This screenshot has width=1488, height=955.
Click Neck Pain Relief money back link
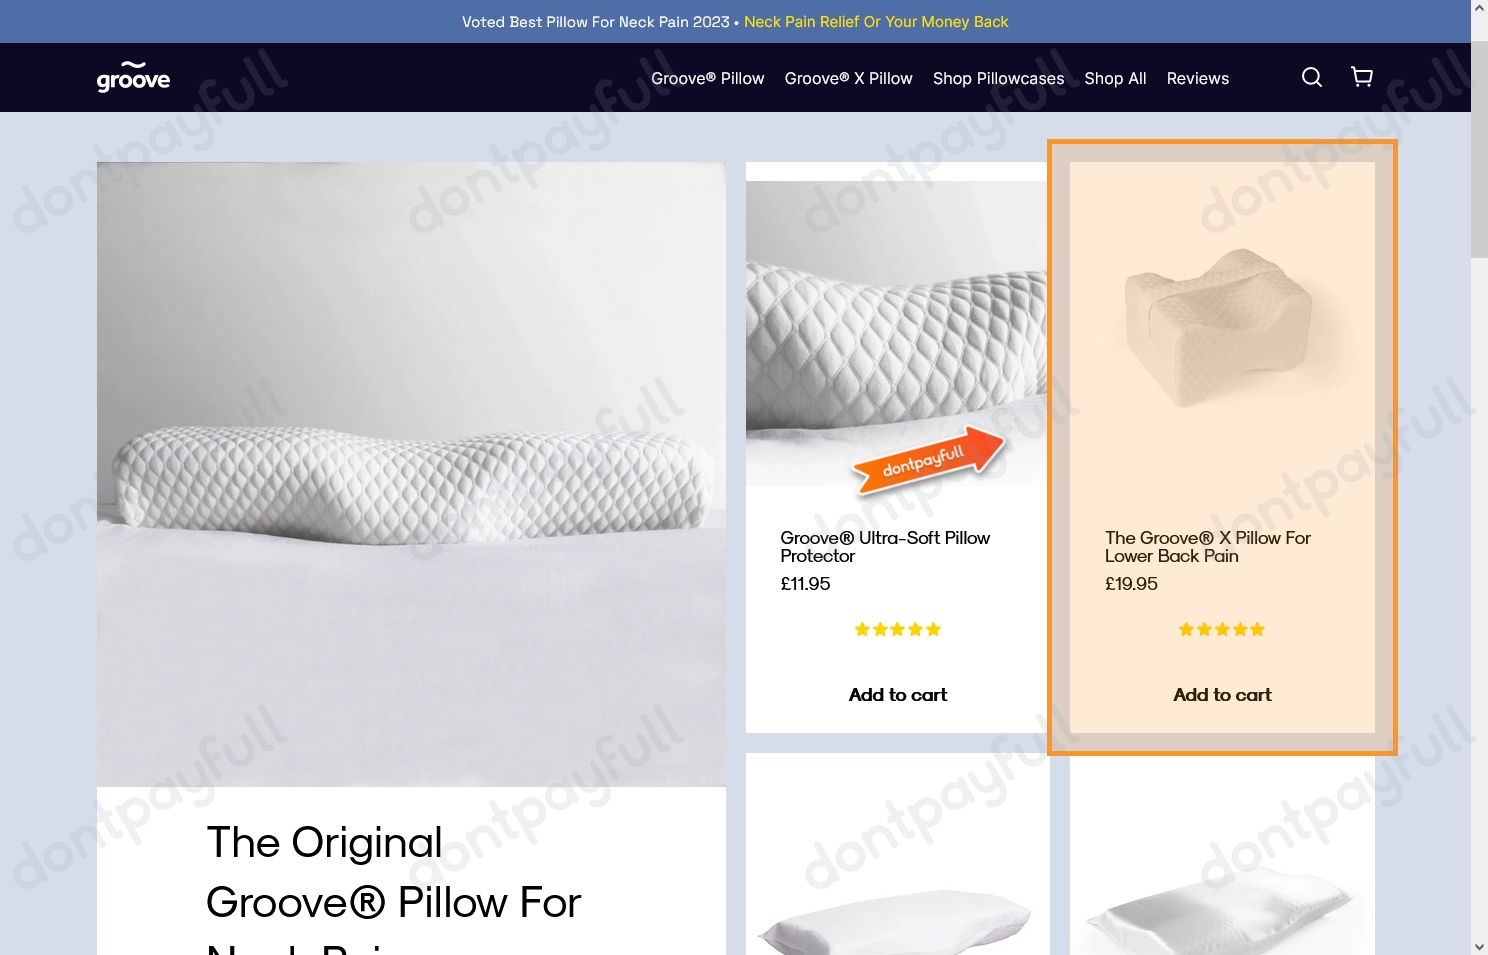coord(876,22)
